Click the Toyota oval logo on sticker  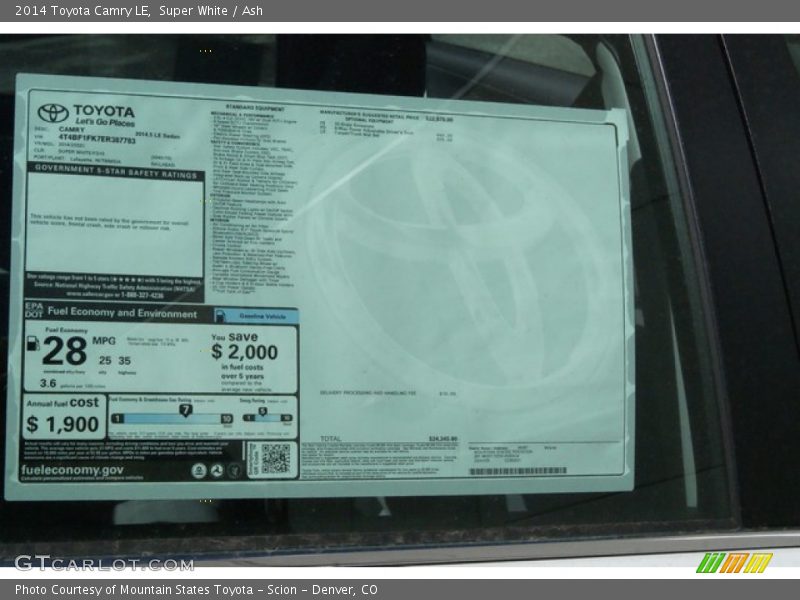53,112
